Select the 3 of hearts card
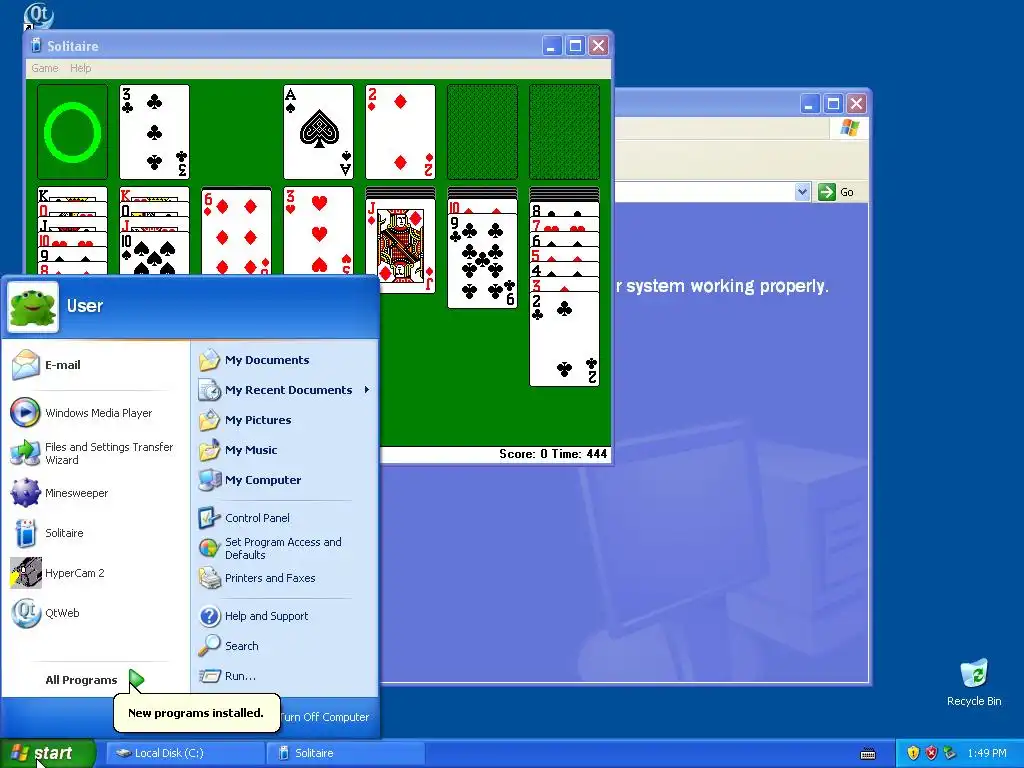Image resolution: width=1024 pixels, height=768 pixels. coord(319,232)
